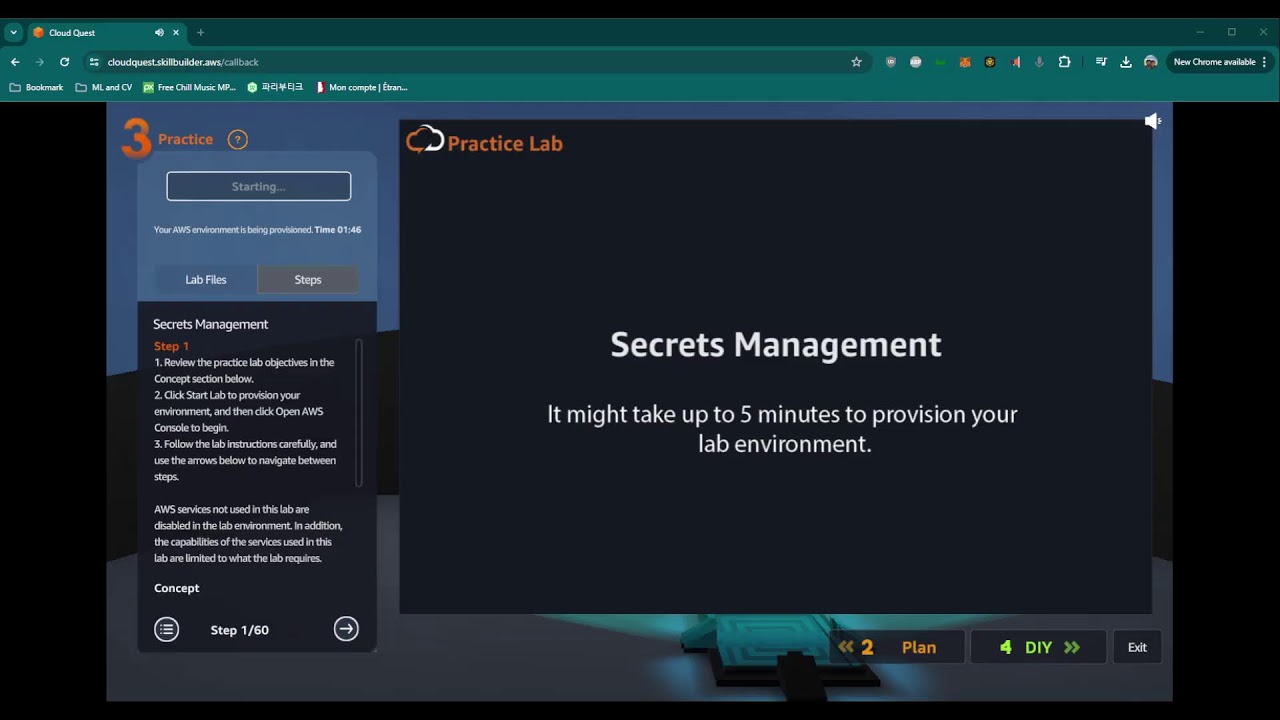Click the Step 1/60 counter
This screenshot has width=1280, height=720.
[x=240, y=630]
